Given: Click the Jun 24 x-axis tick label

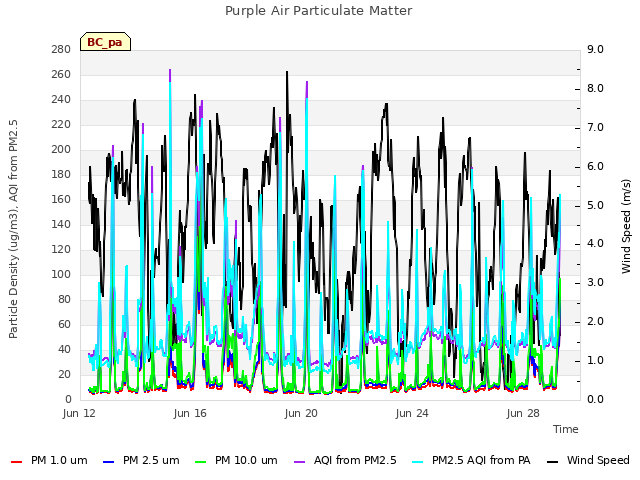Looking at the screenshot, I should [x=412, y=413].
